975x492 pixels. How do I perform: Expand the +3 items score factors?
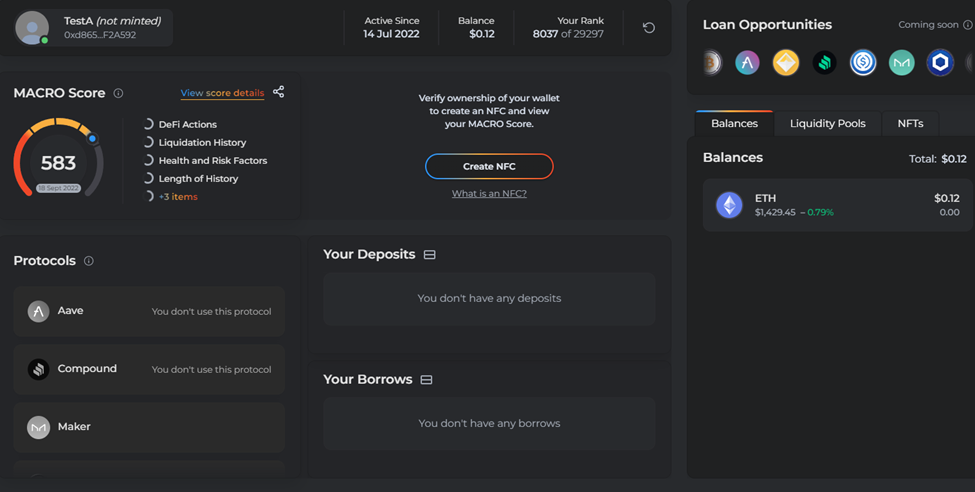[178, 197]
